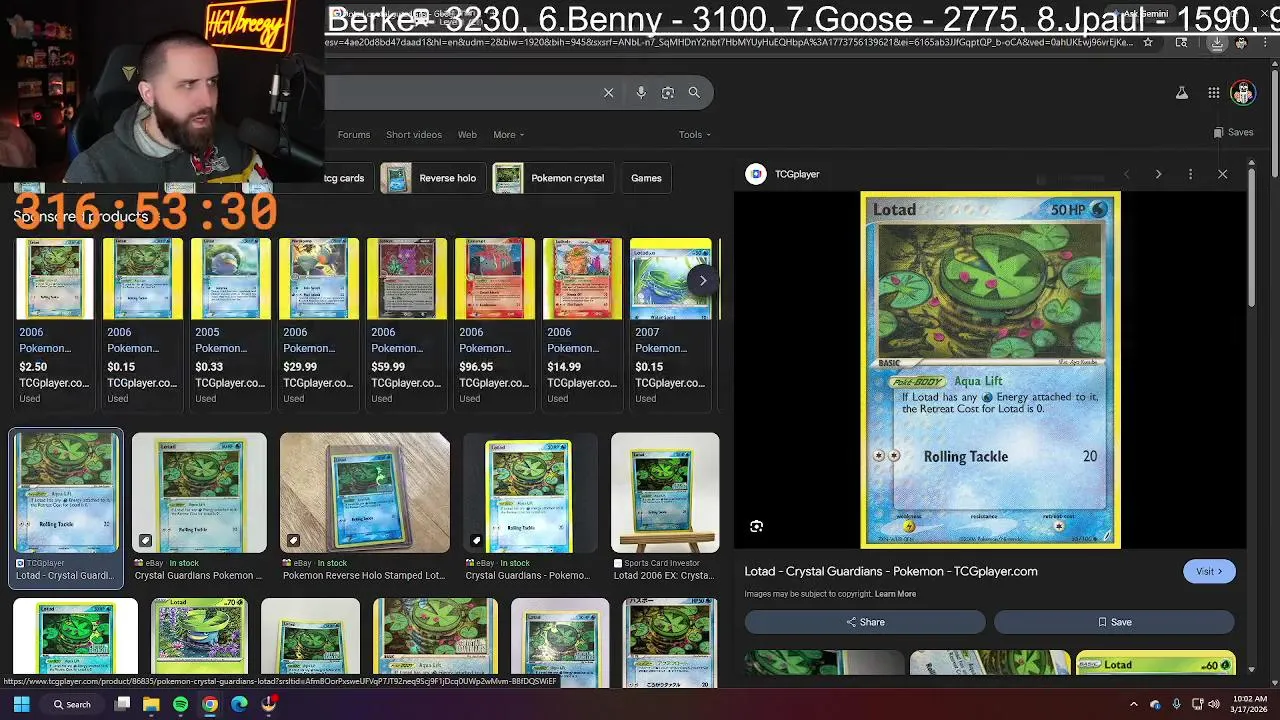Click the large Lotad card preview image
Screen dimensions: 1280x720
pyautogui.click(x=990, y=370)
